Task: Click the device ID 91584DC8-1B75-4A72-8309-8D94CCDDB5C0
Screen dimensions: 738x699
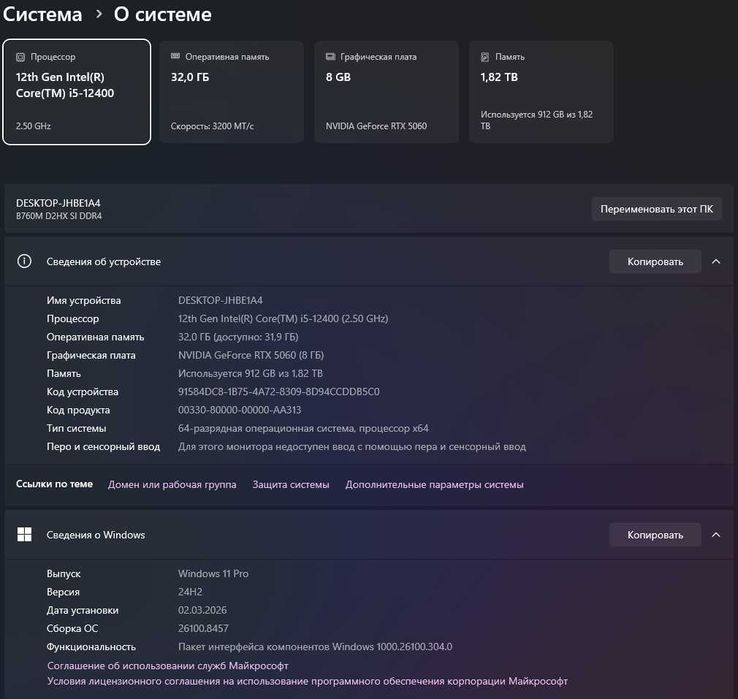Action: coord(279,392)
